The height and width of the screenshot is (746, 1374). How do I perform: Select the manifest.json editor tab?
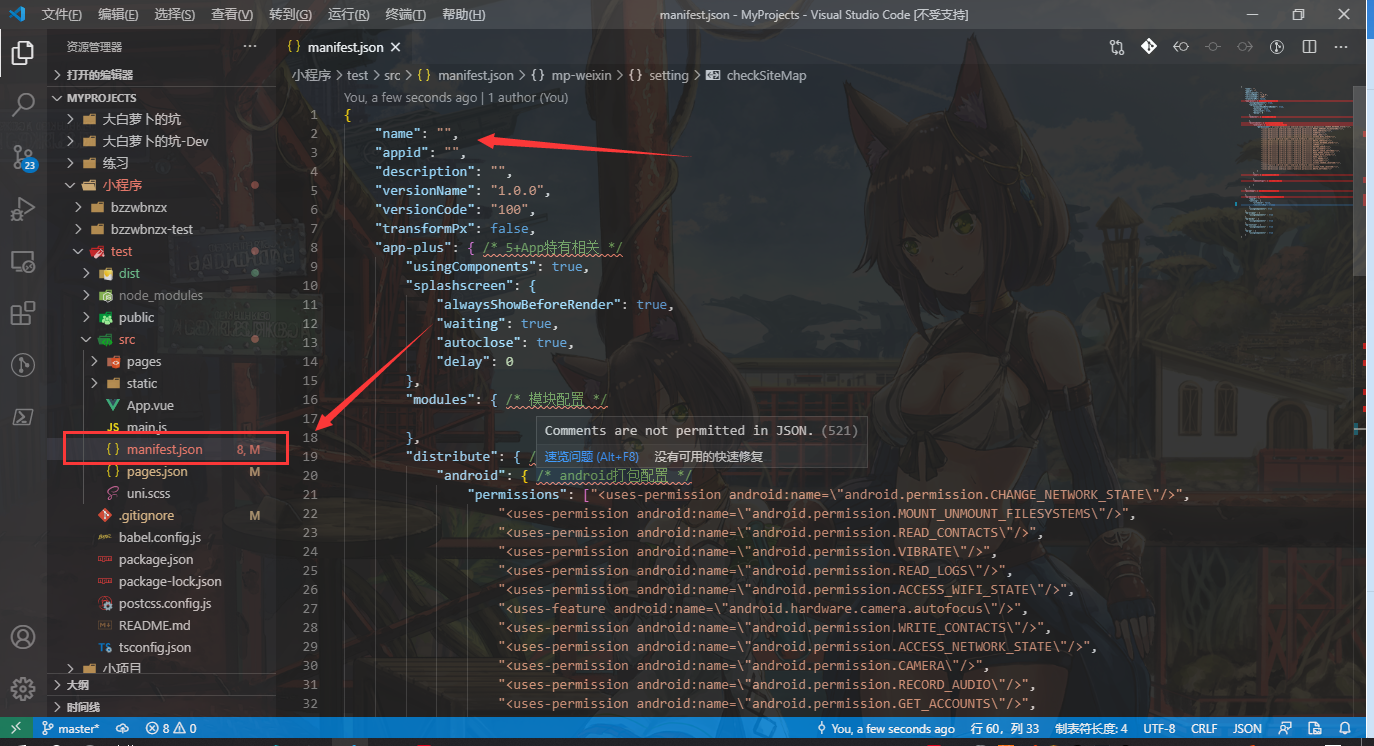(x=345, y=47)
